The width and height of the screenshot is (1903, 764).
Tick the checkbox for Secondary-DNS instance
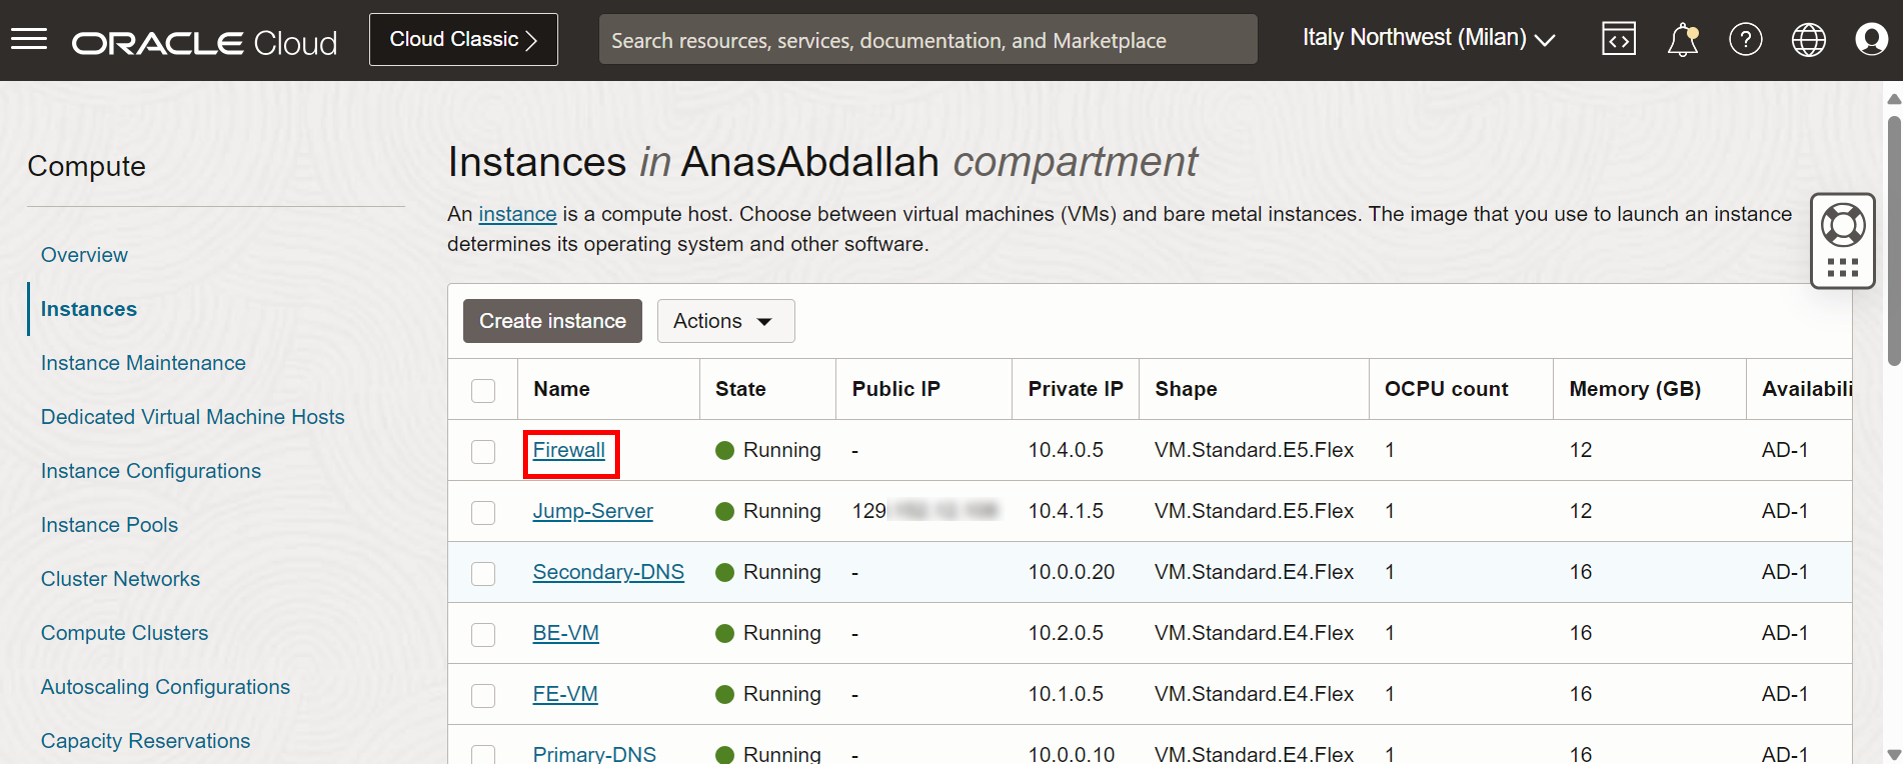pyautogui.click(x=483, y=573)
